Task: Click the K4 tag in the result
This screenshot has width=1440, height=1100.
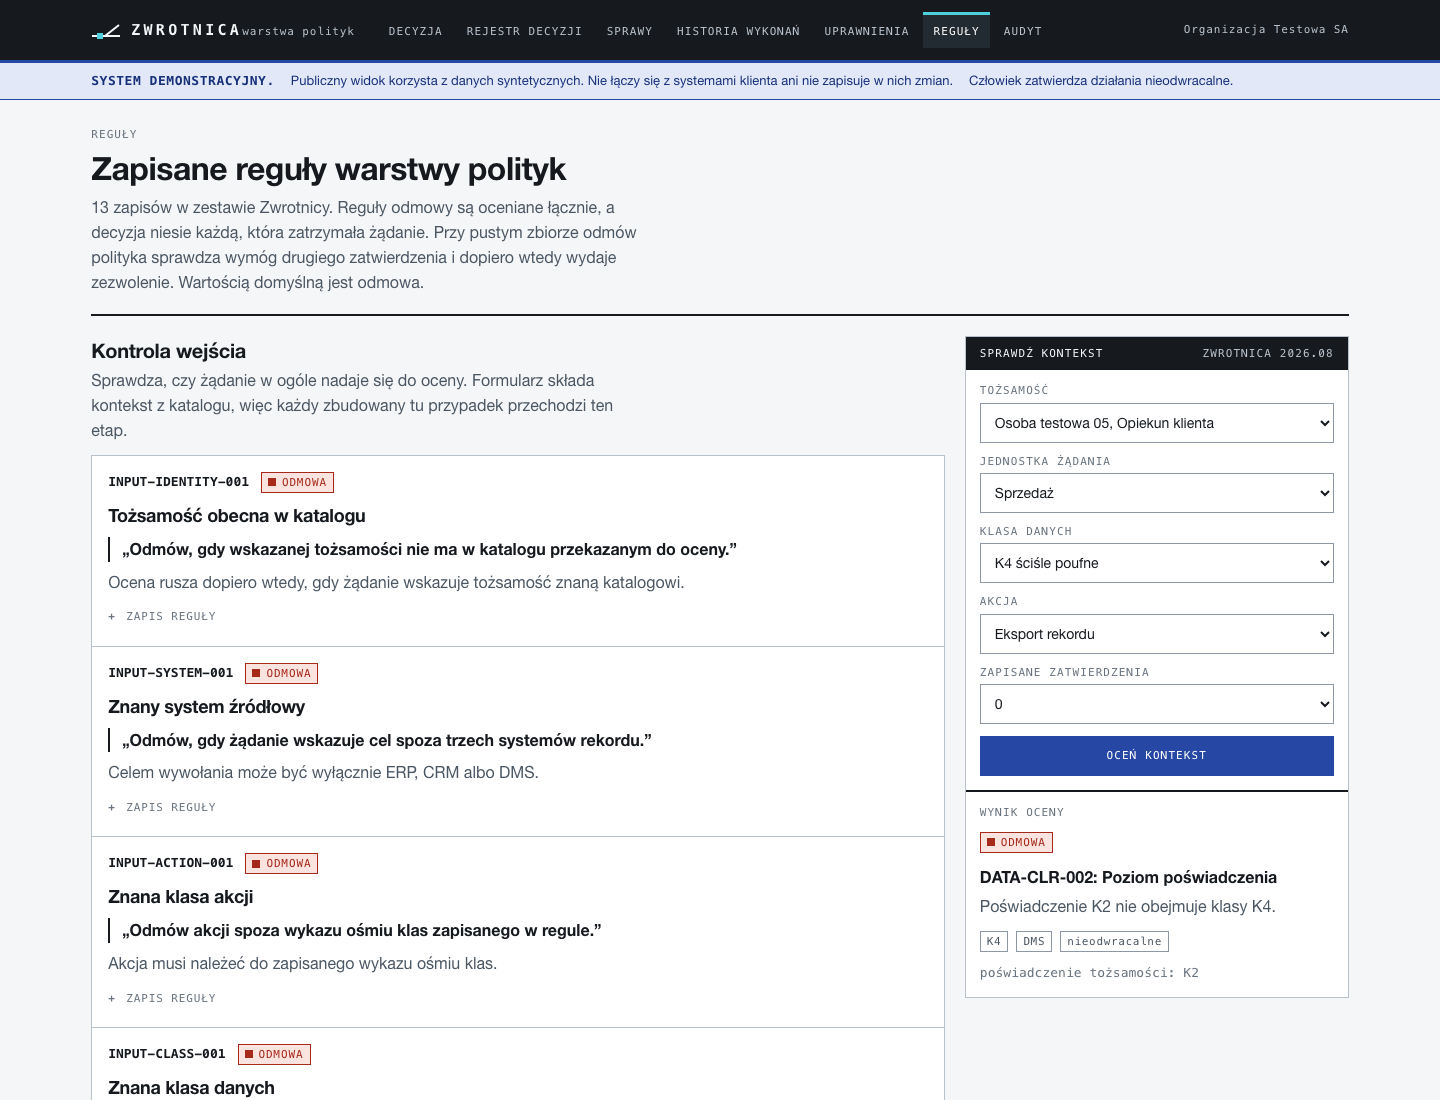Action: coord(994,941)
